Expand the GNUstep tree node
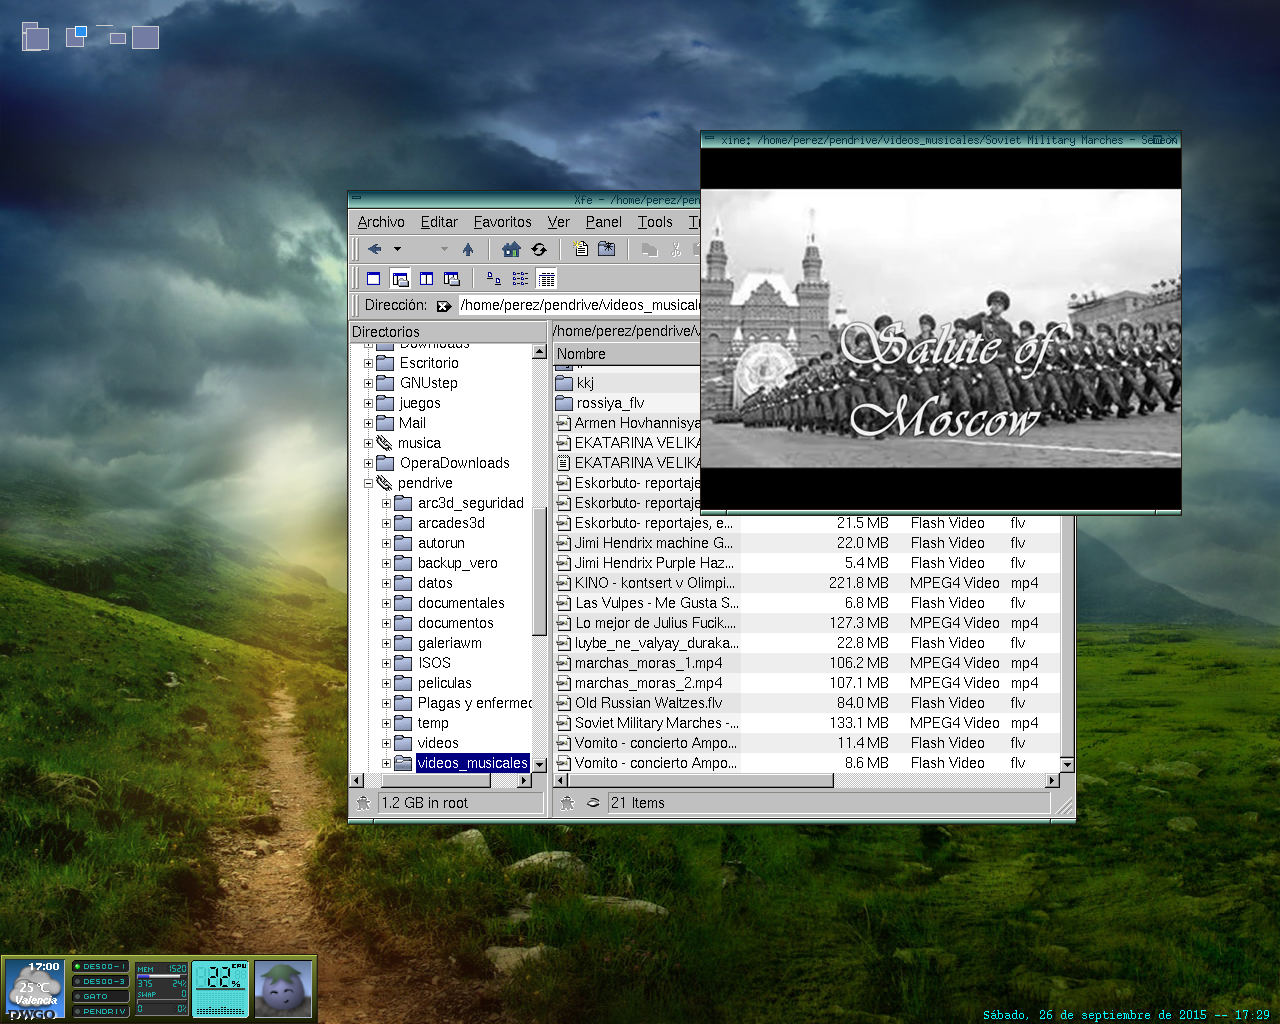Image resolution: width=1280 pixels, height=1024 pixels. point(368,383)
